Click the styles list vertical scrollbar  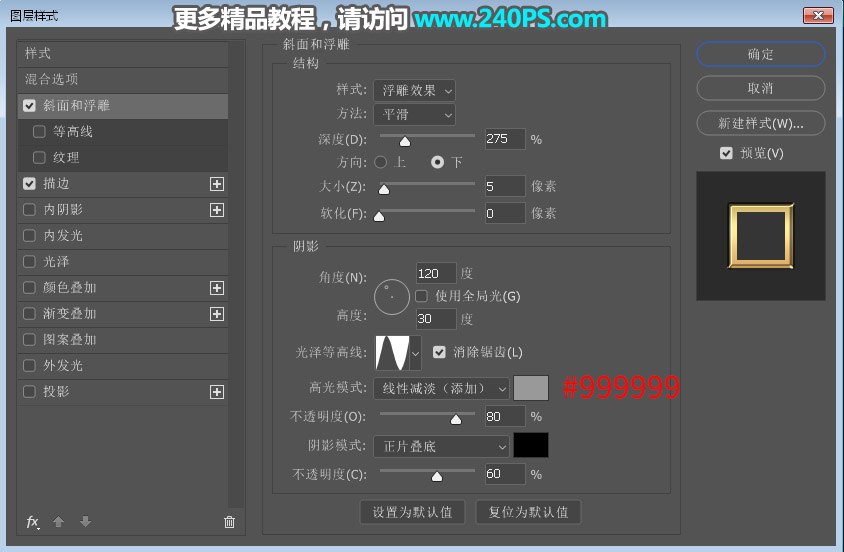point(236,274)
